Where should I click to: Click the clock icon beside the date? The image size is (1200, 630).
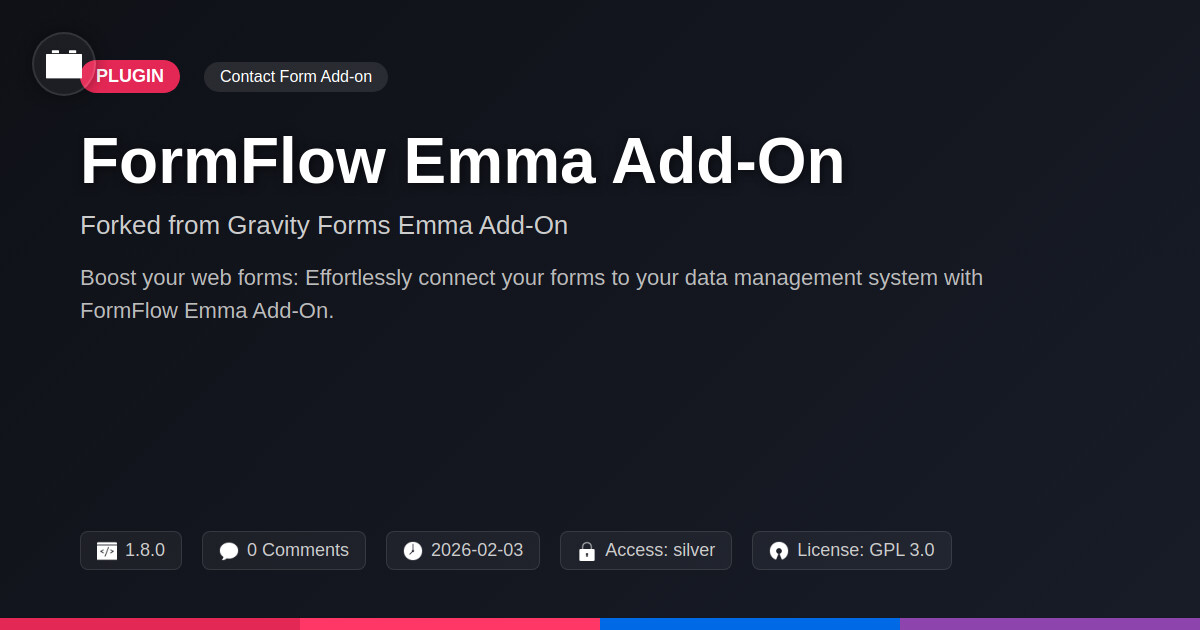pos(413,551)
